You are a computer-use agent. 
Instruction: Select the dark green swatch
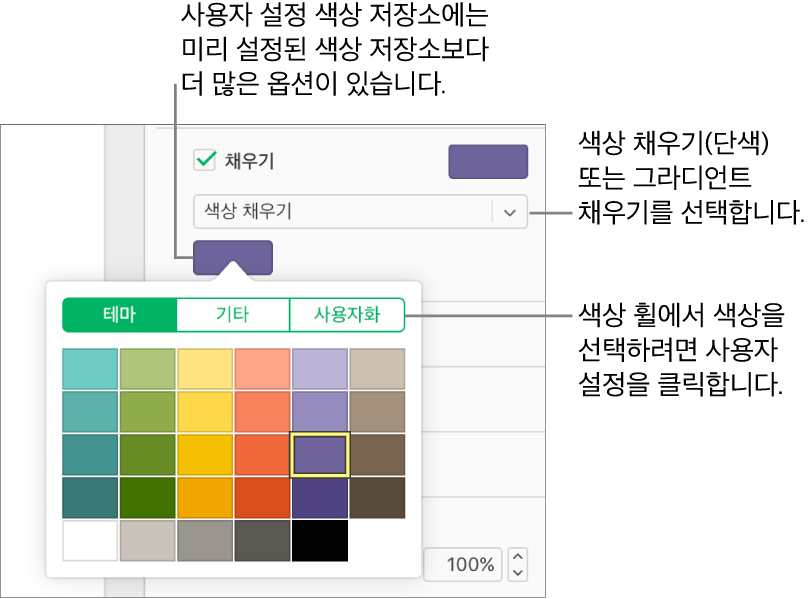pyautogui.click(x=147, y=497)
